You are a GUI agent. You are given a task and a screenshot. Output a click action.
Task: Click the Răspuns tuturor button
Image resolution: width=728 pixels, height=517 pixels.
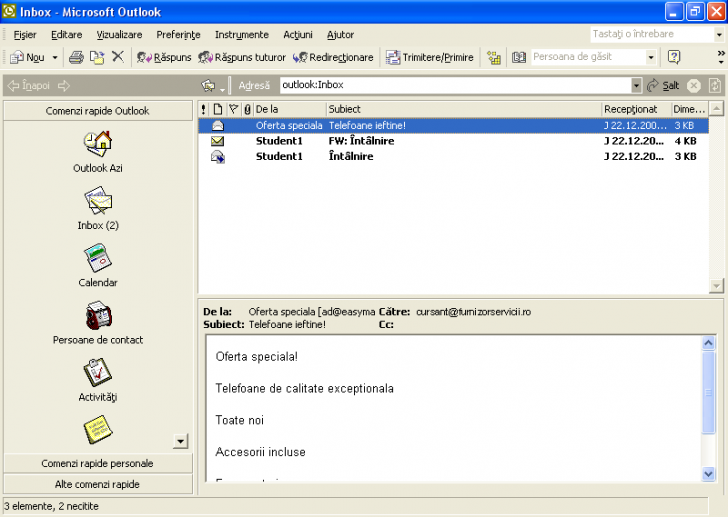pyautogui.click(x=242, y=58)
